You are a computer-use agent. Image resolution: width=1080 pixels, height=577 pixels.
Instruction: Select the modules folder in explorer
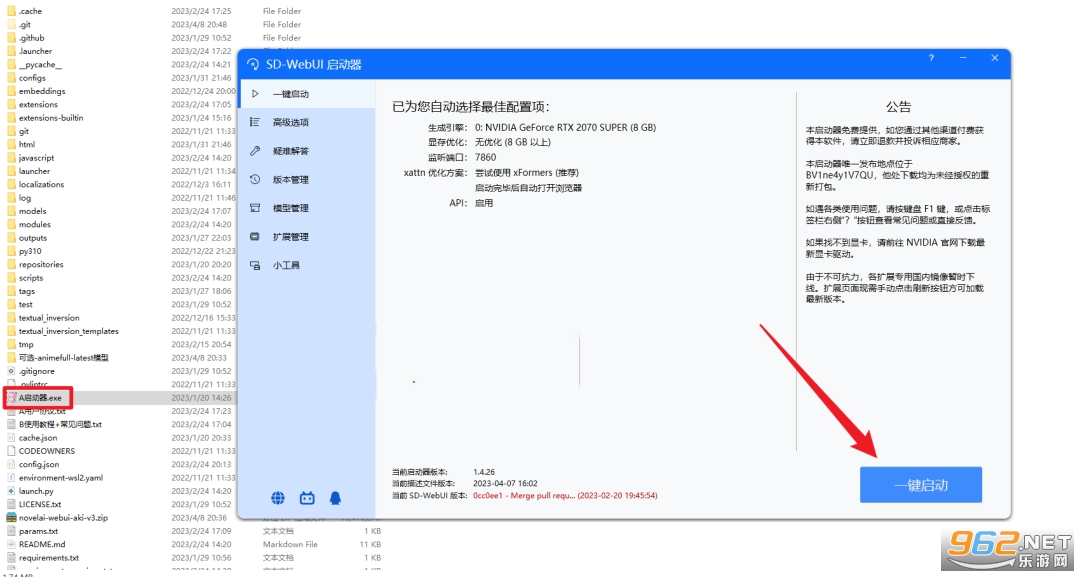(34, 224)
